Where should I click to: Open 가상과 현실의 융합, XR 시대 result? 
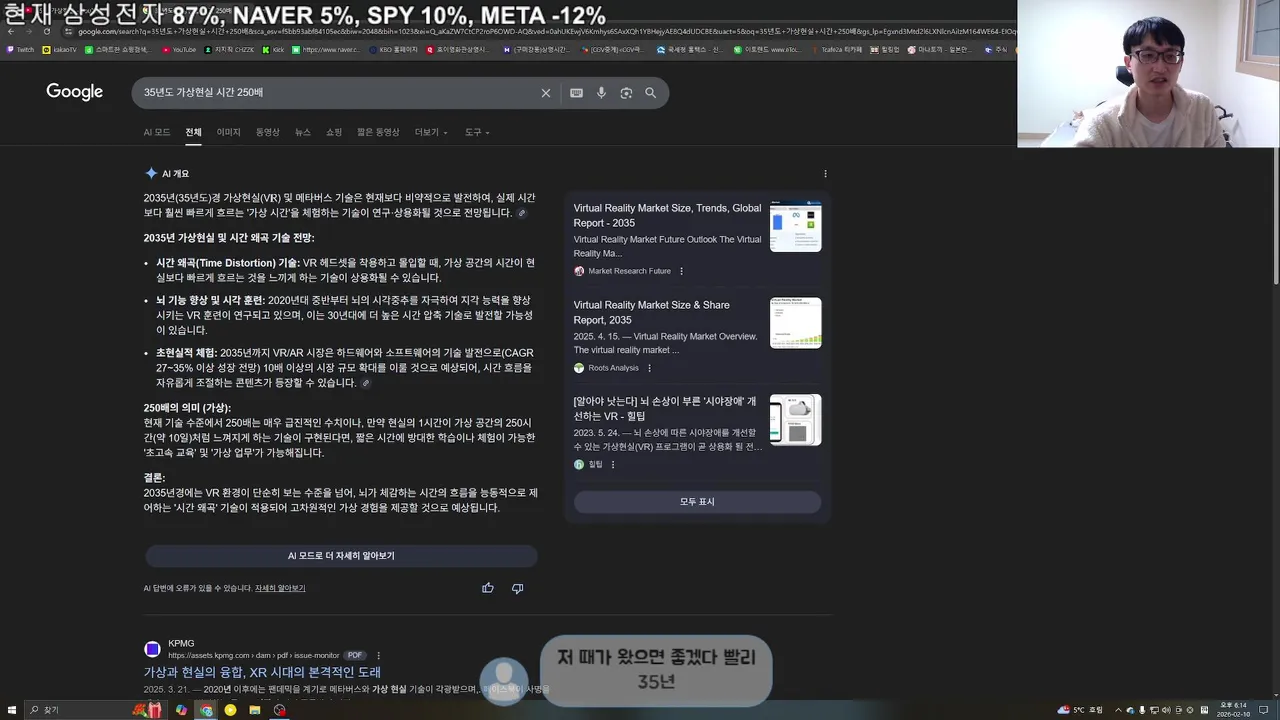(x=262, y=672)
